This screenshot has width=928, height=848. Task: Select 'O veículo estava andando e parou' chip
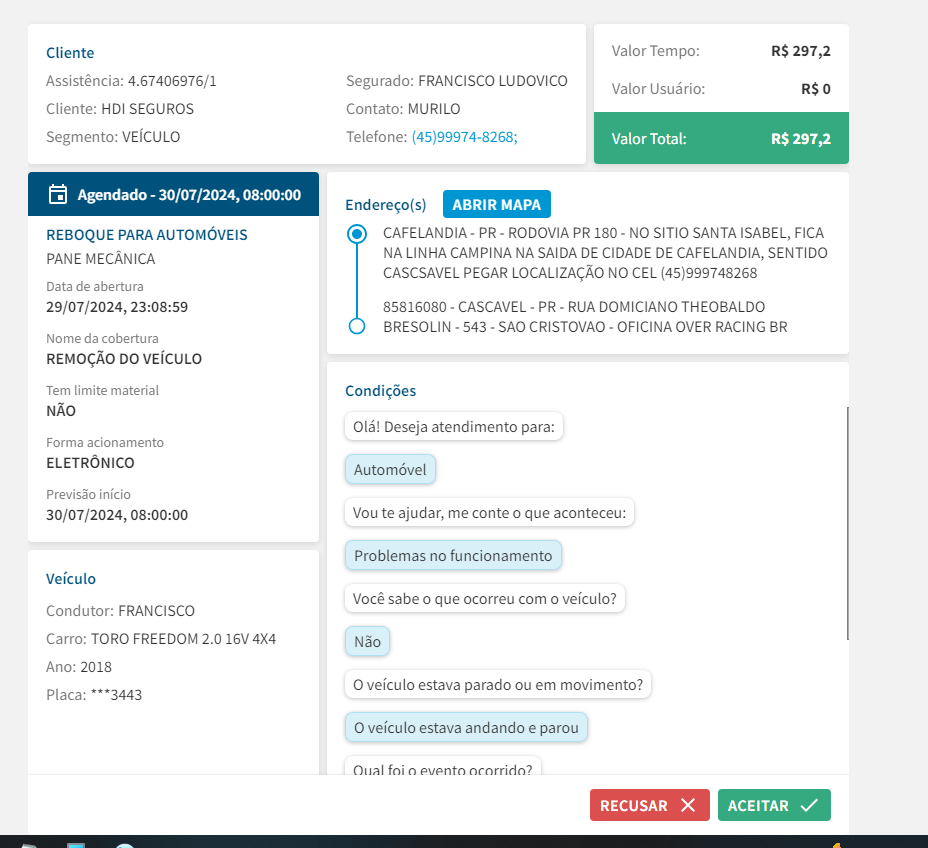tap(466, 727)
